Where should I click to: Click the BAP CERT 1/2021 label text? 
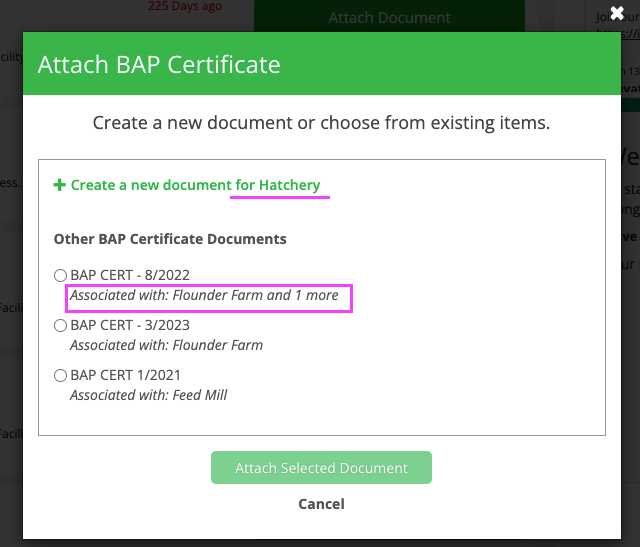[125, 375]
